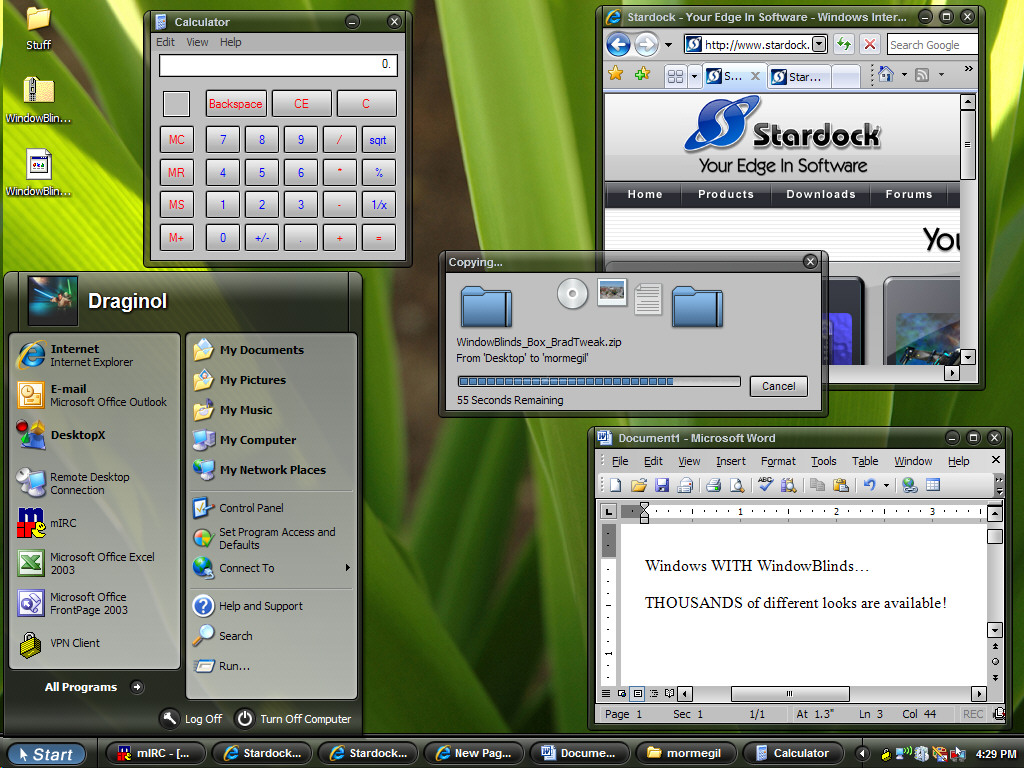Expand the Undo history dropdown arrow
The width and height of the screenshot is (1024, 768).
click(x=886, y=486)
